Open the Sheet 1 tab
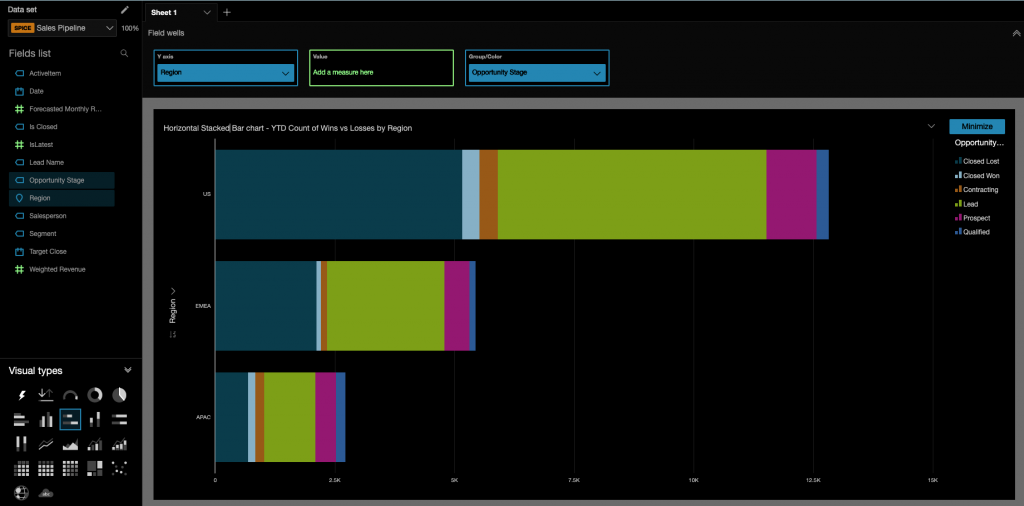 pyautogui.click(x=170, y=12)
